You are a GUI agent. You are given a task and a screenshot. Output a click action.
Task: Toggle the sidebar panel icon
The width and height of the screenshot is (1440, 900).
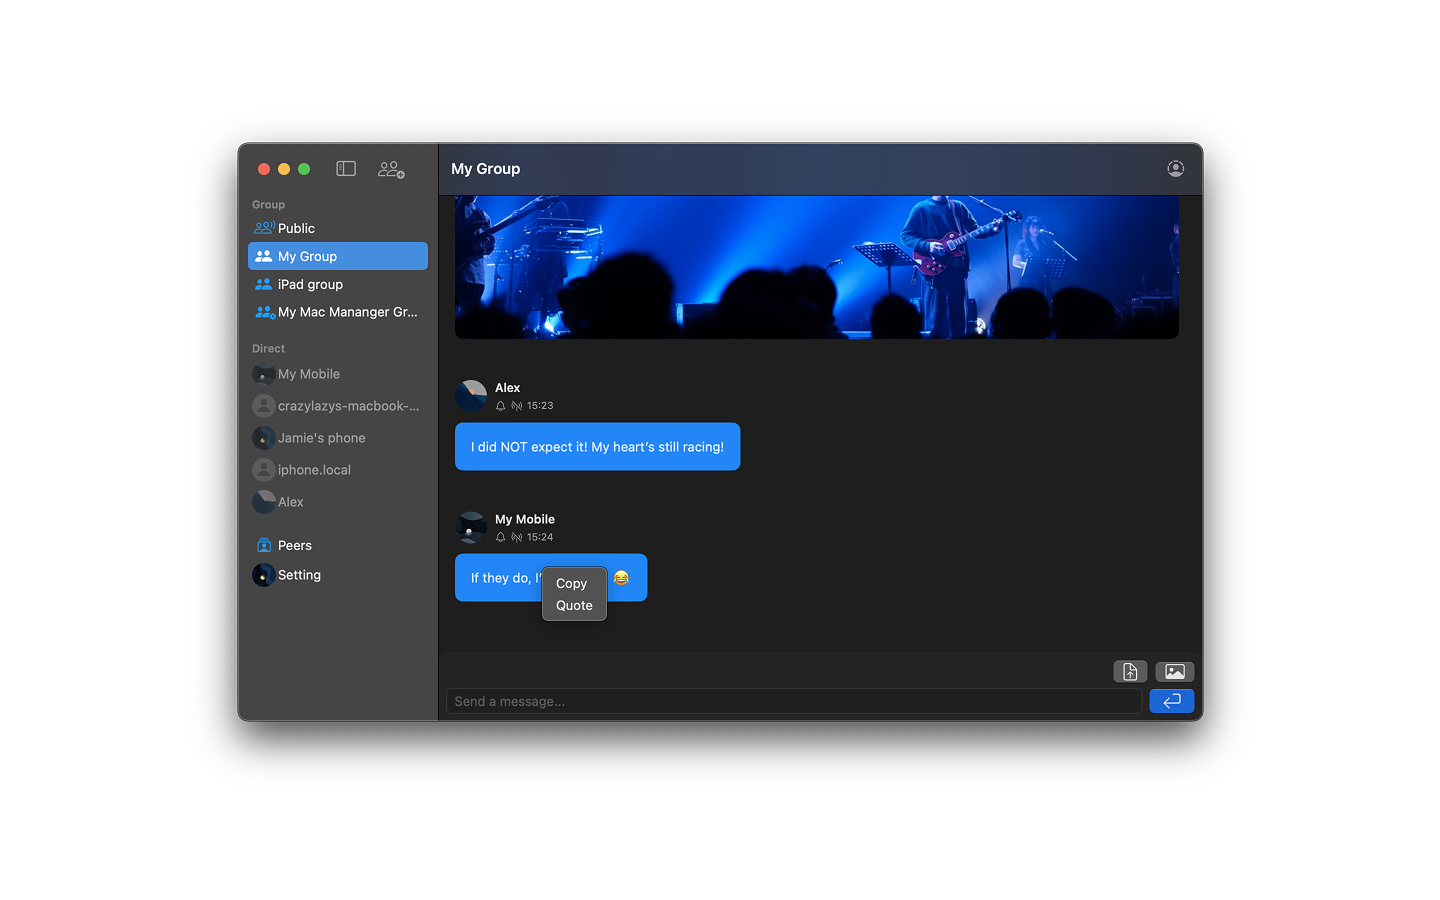[346, 169]
